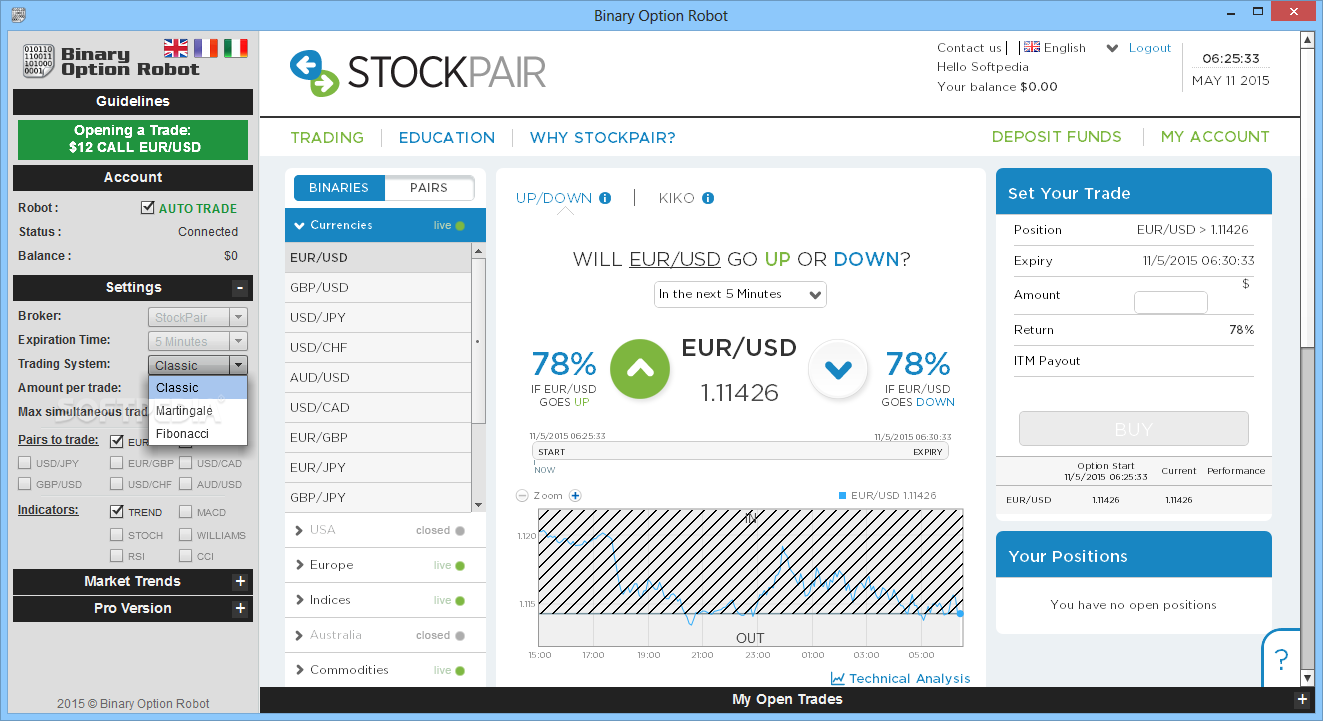The width and height of the screenshot is (1323, 721).
Task: Click the Contact us link
Action: tap(969, 47)
